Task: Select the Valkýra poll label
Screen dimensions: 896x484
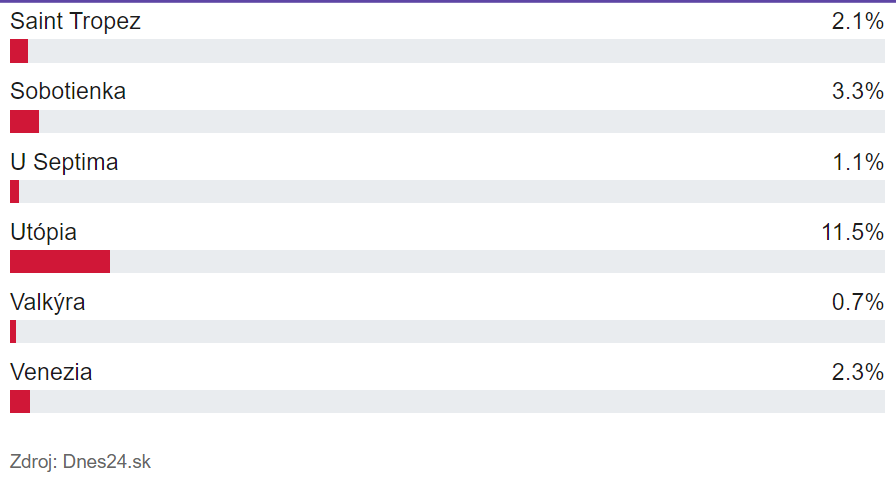Action: pos(47,302)
